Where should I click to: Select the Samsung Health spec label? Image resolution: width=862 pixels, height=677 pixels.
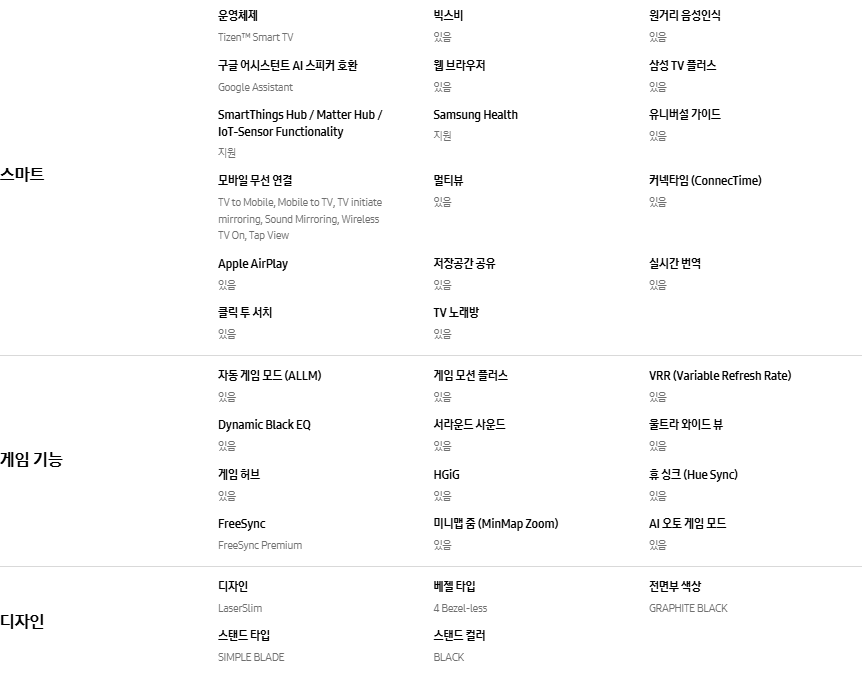coord(476,115)
